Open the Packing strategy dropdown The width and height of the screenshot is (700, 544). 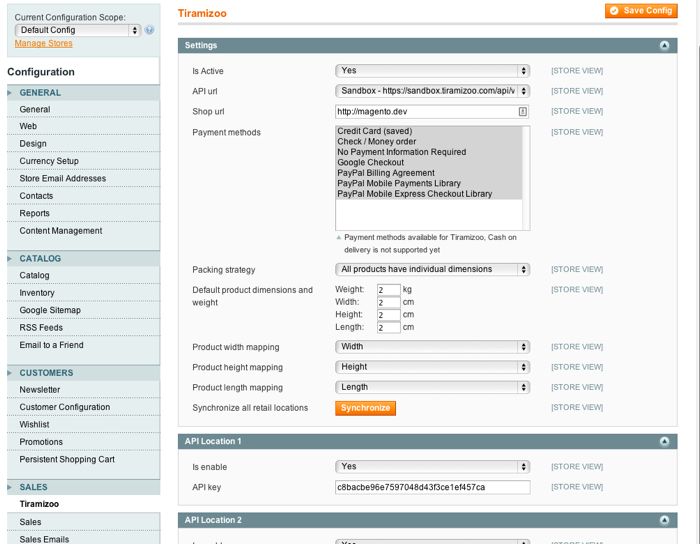(432, 270)
